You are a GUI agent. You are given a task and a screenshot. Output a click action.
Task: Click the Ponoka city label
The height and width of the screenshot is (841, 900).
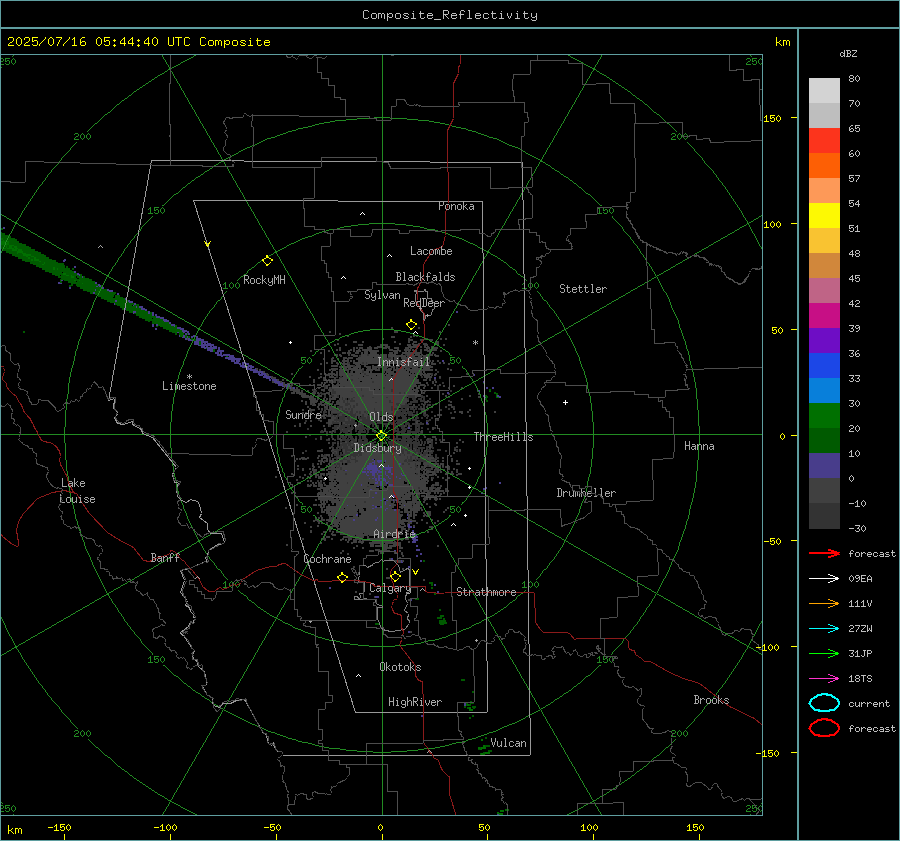(456, 206)
